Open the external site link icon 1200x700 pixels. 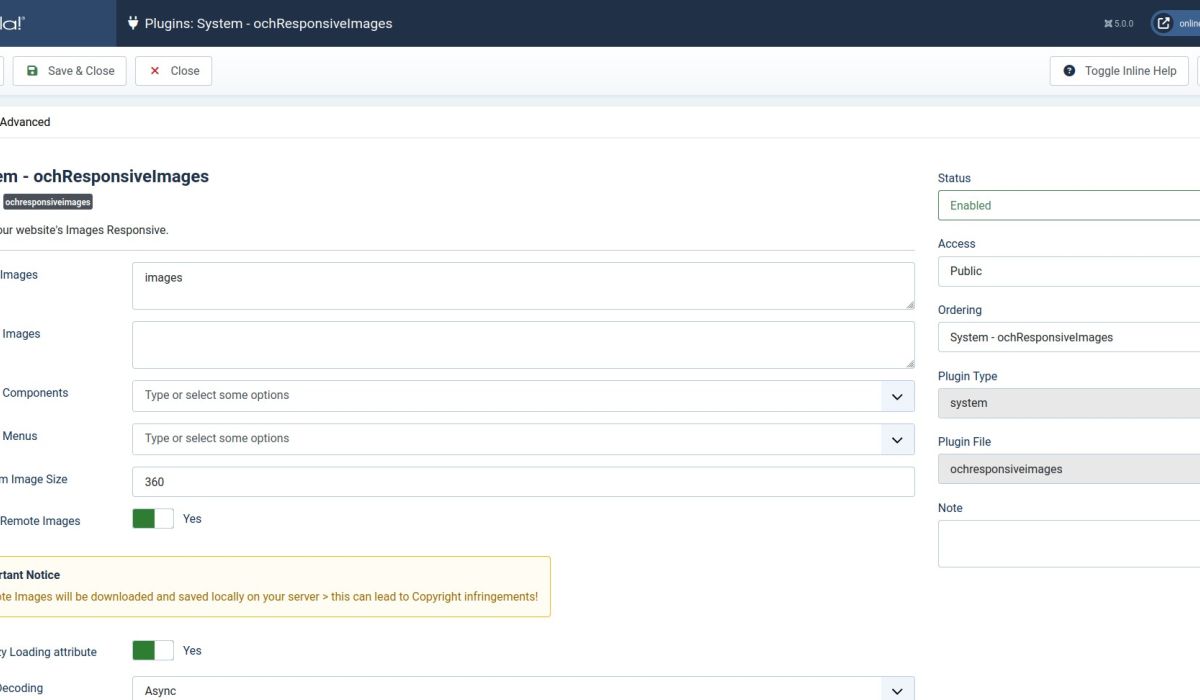click(1164, 23)
